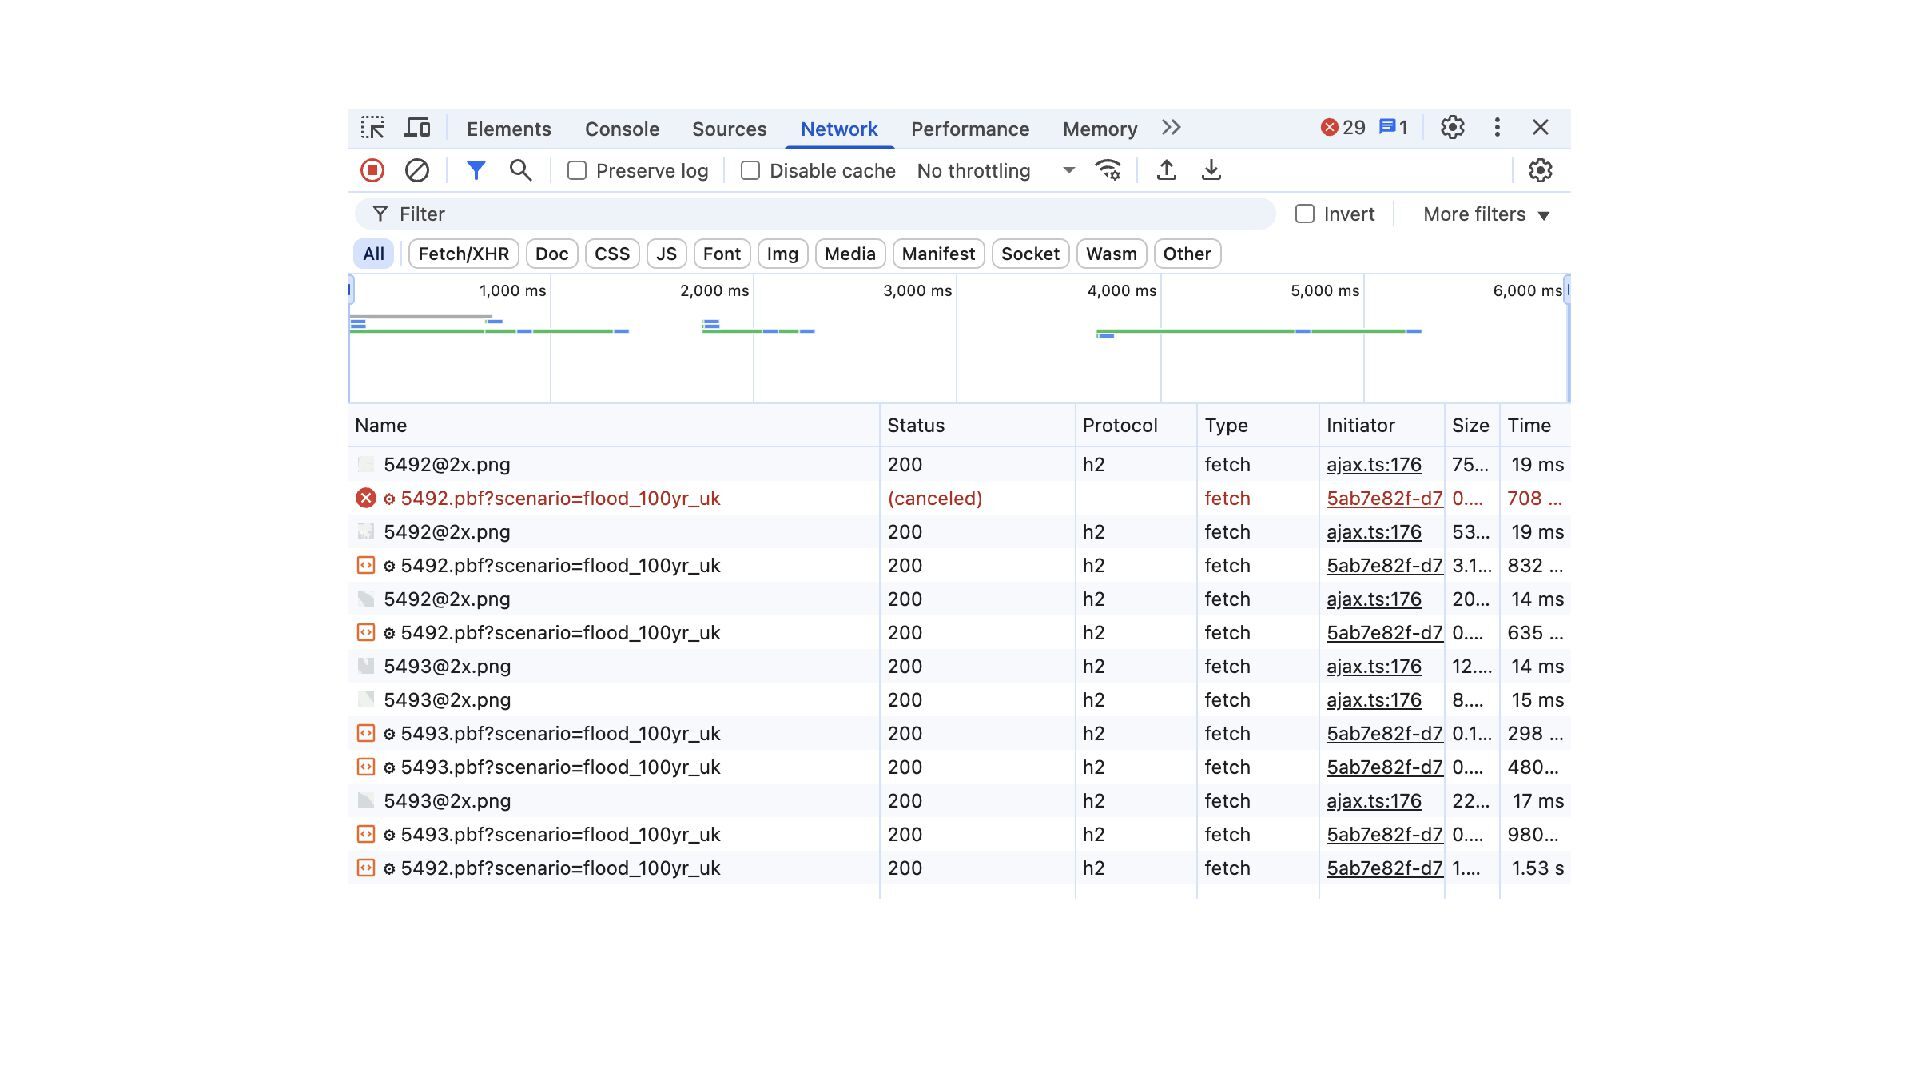
Task: Open network conditions wifi icon
Action: (1108, 171)
